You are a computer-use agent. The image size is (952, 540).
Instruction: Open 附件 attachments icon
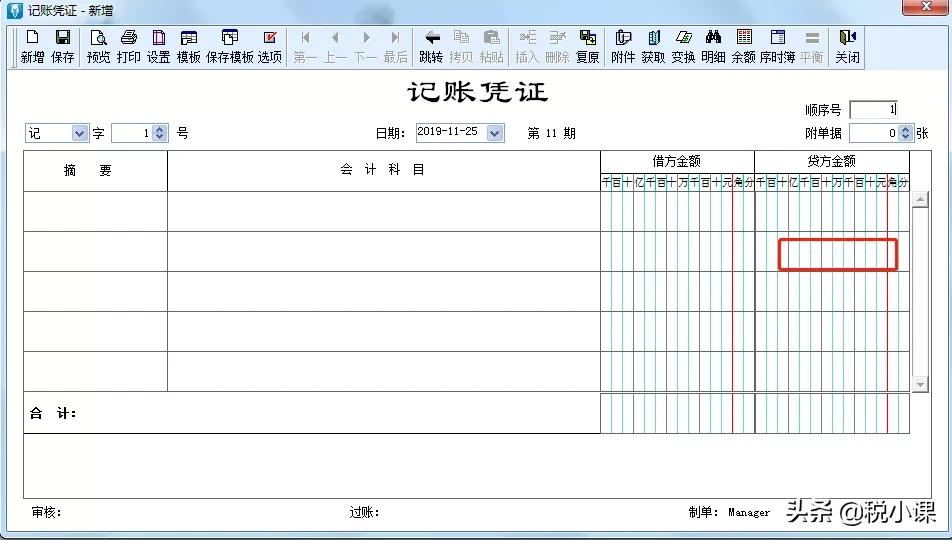point(623,46)
